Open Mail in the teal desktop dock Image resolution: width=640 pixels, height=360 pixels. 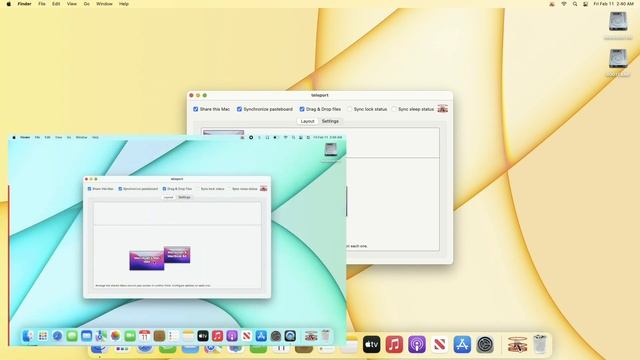coord(87,336)
